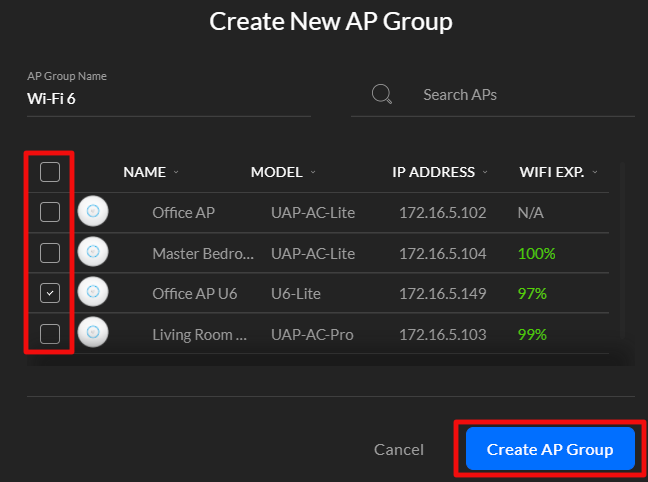Enable the Master Bedroom AP checkbox

(50, 253)
